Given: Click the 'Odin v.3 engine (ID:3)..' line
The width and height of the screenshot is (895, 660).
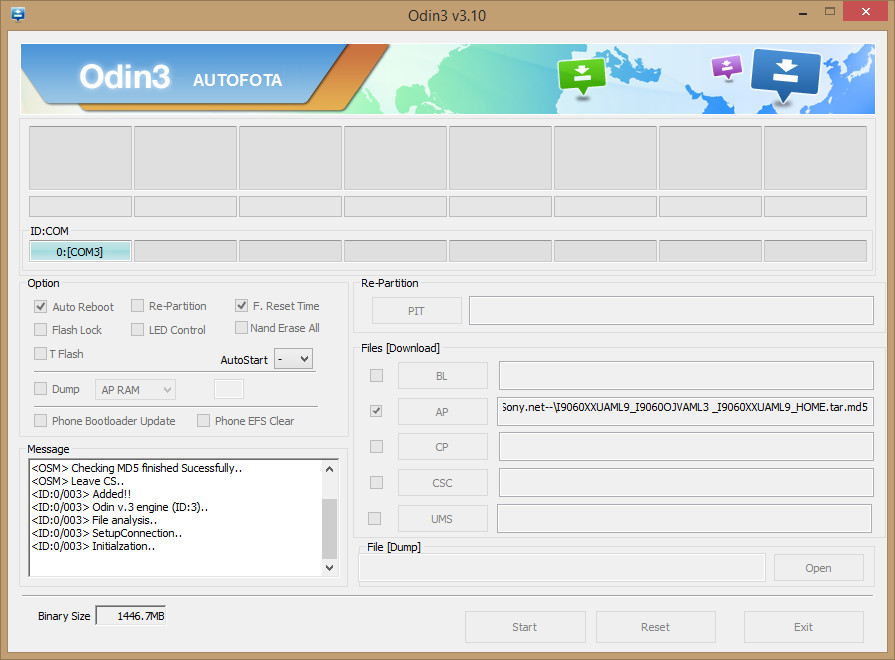Looking at the screenshot, I should pyautogui.click(x=120, y=508).
